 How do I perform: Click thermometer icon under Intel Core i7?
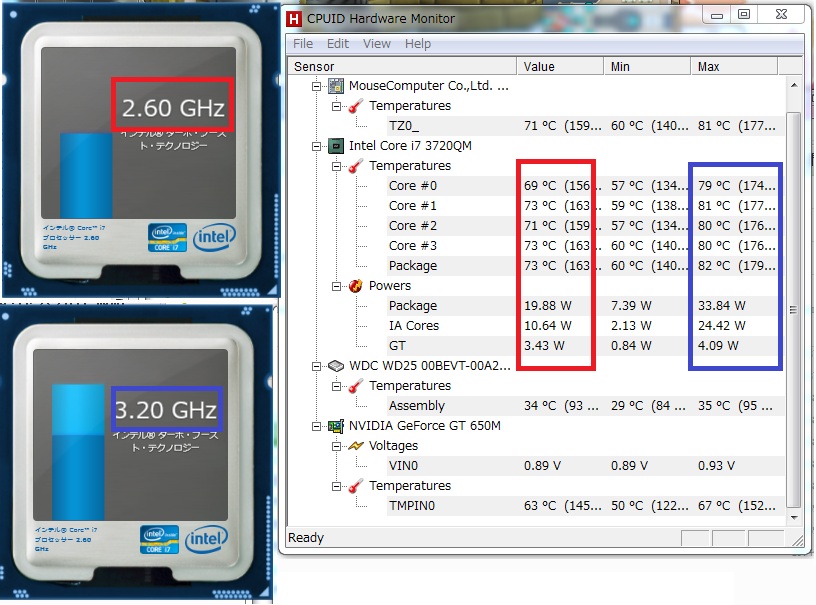click(356, 166)
